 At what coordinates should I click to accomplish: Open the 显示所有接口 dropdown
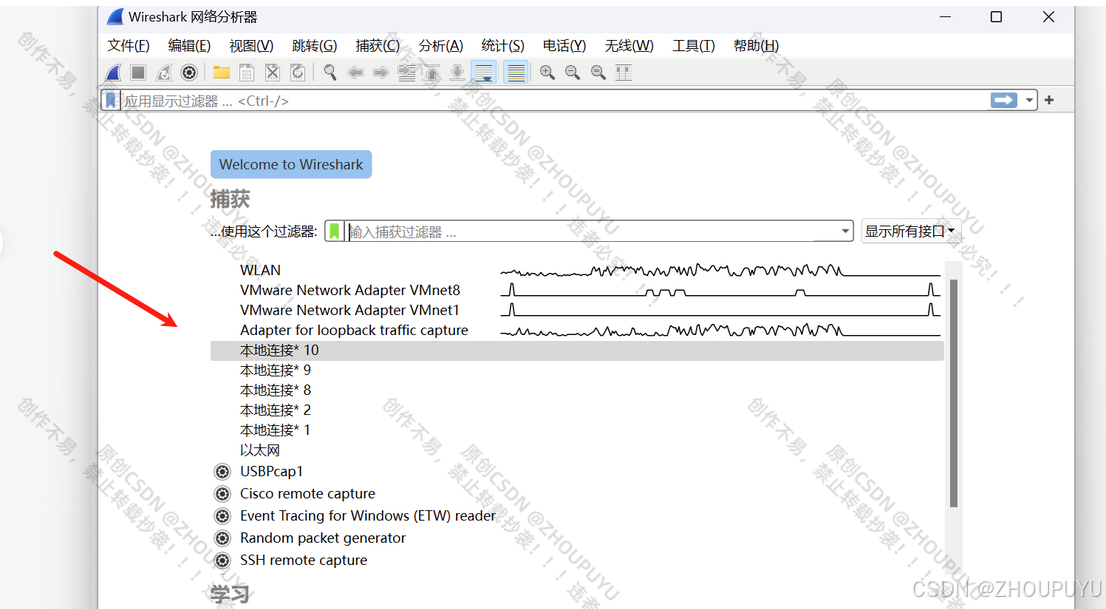click(x=910, y=231)
